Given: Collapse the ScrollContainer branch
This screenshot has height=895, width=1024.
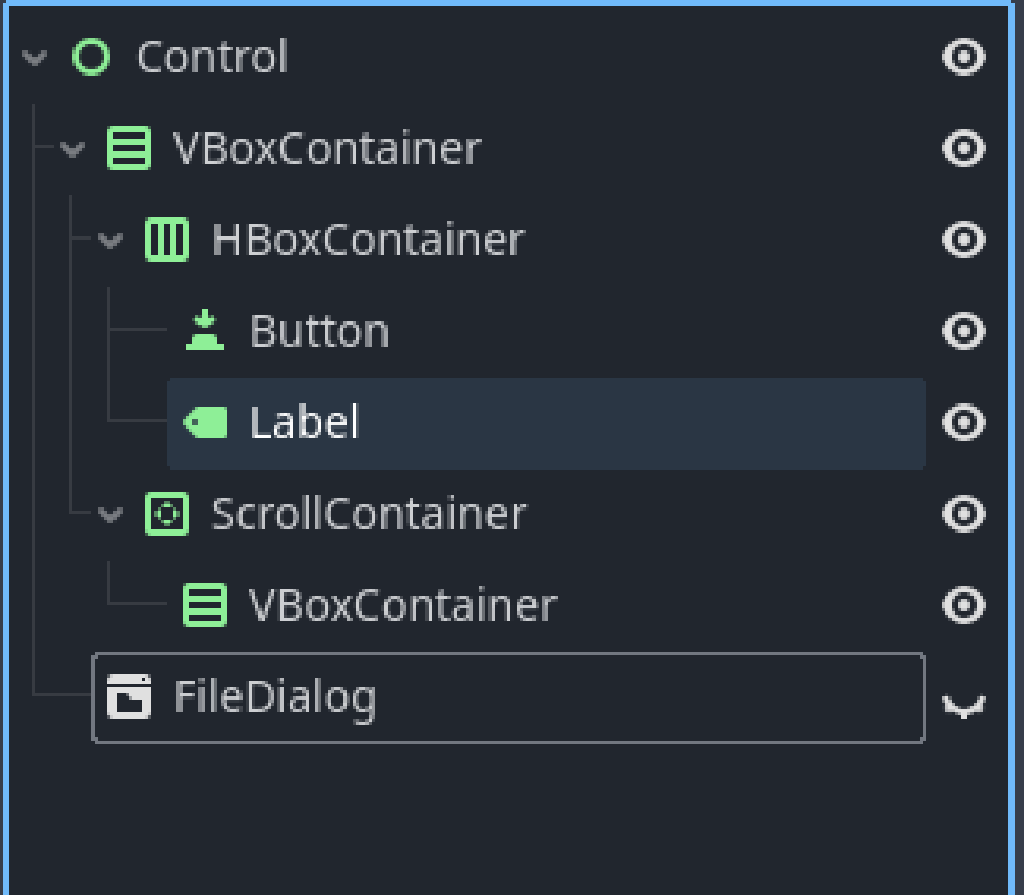Looking at the screenshot, I should click(x=108, y=514).
